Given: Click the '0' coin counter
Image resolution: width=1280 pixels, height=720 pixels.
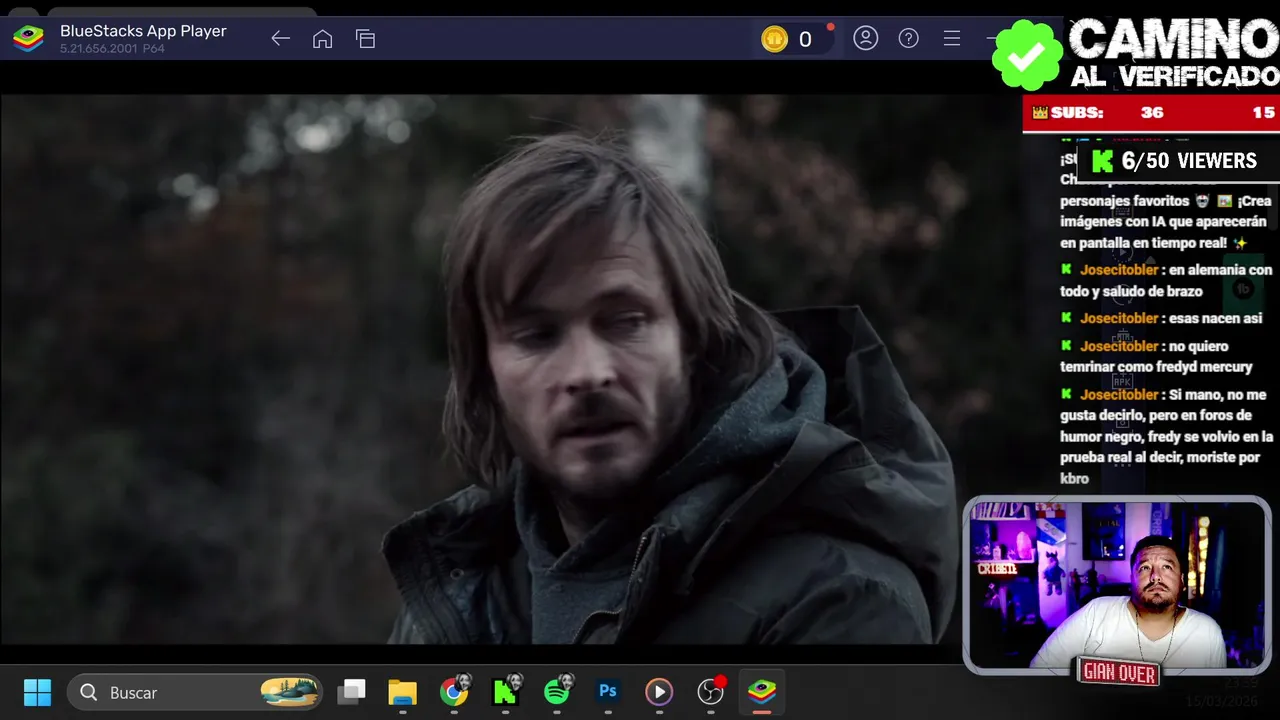Looking at the screenshot, I should [x=805, y=39].
